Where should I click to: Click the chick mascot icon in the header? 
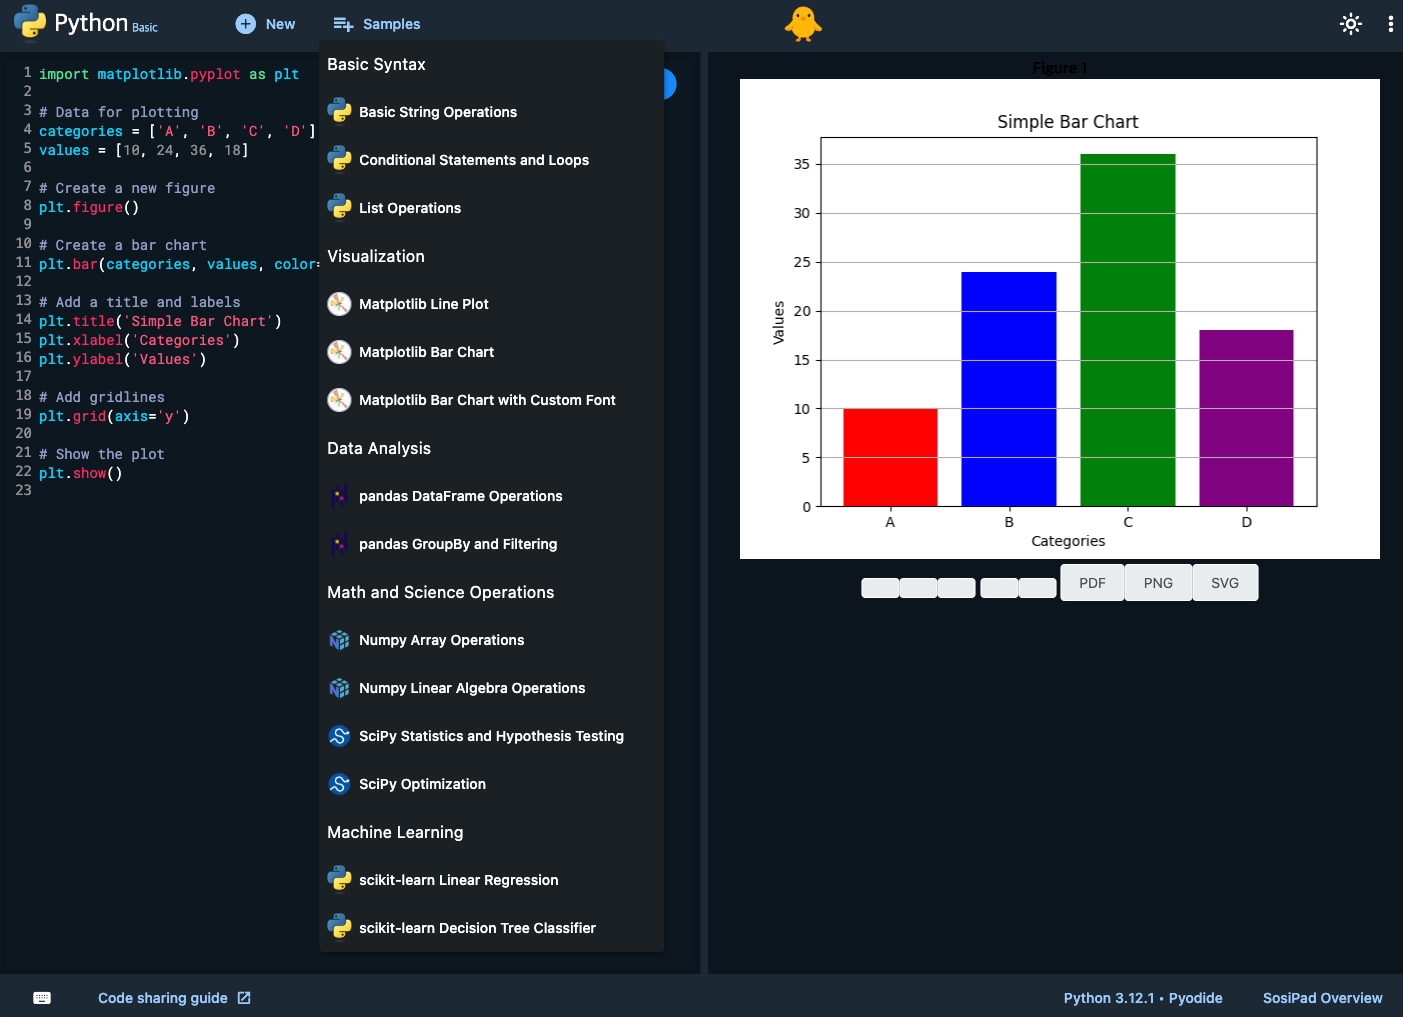pos(803,24)
